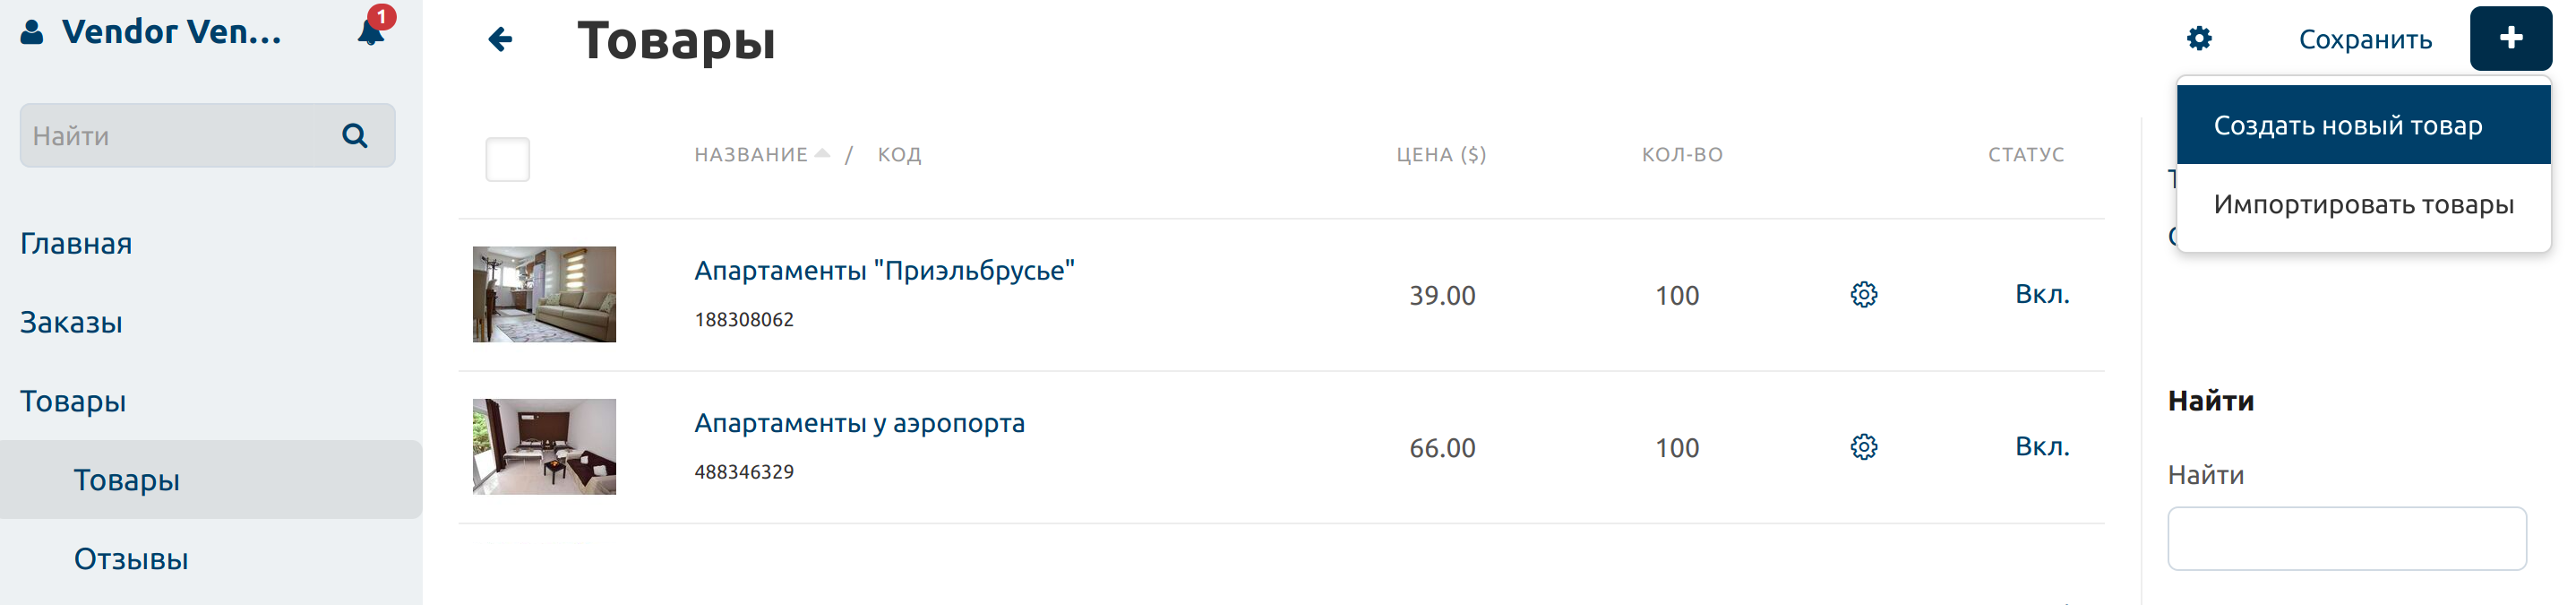The image size is (2576, 605).
Task: Toggle sorting by clicking the НАЗВАНИЕ arrow
Action: pyautogui.click(x=823, y=152)
